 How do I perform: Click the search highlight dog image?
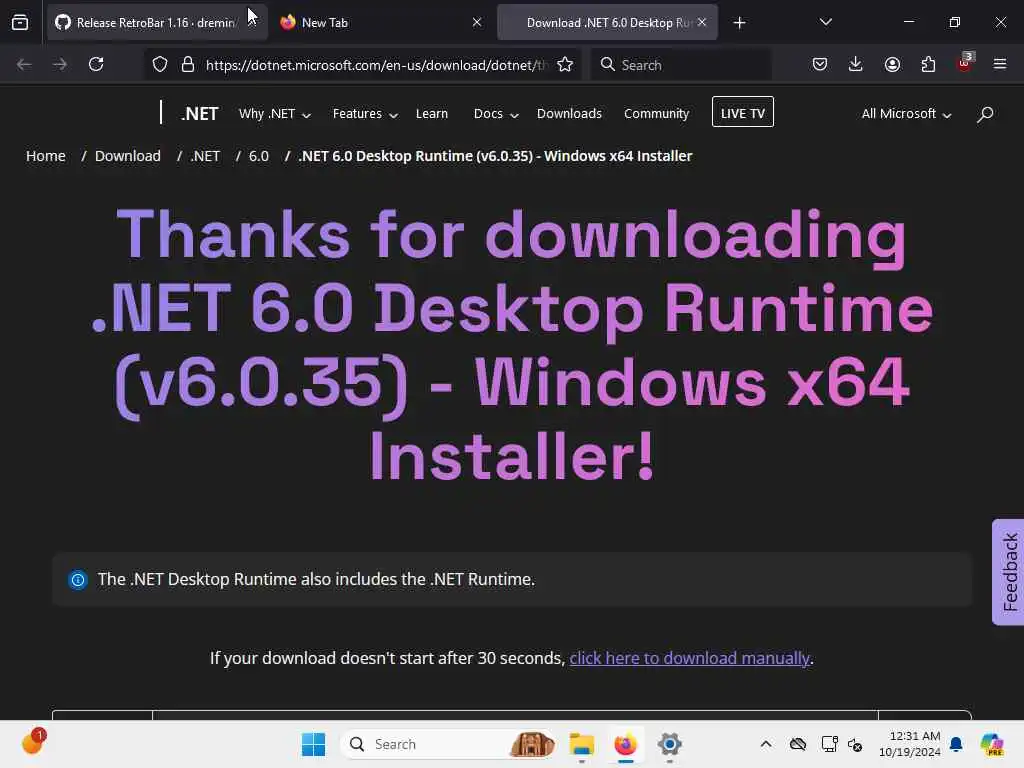point(532,744)
